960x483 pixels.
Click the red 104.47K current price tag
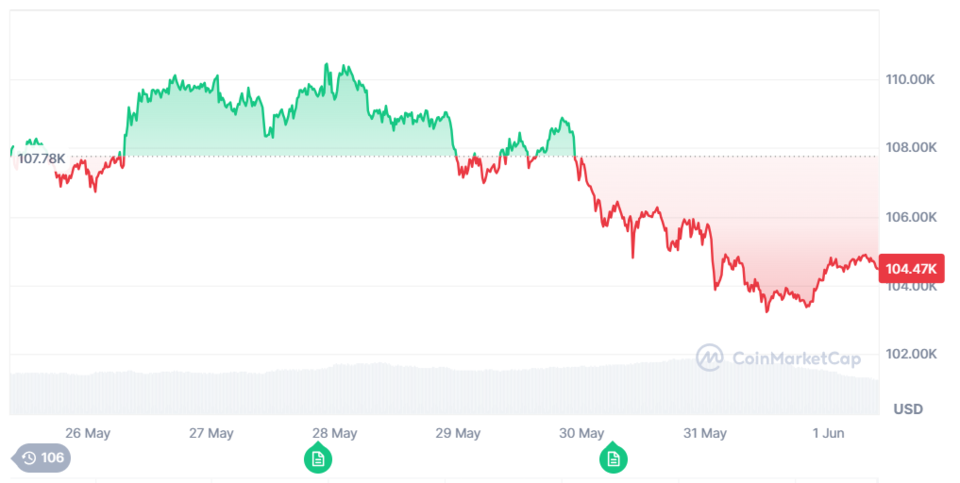coord(911,268)
